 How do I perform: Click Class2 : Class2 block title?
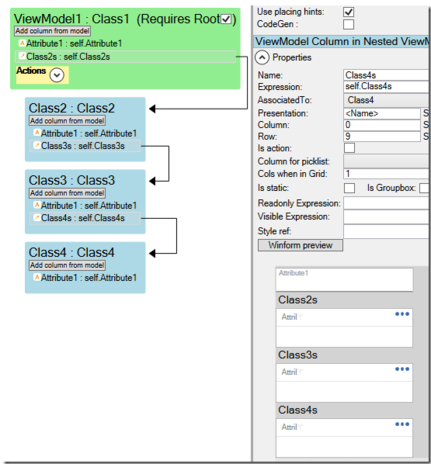[x=71, y=108]
